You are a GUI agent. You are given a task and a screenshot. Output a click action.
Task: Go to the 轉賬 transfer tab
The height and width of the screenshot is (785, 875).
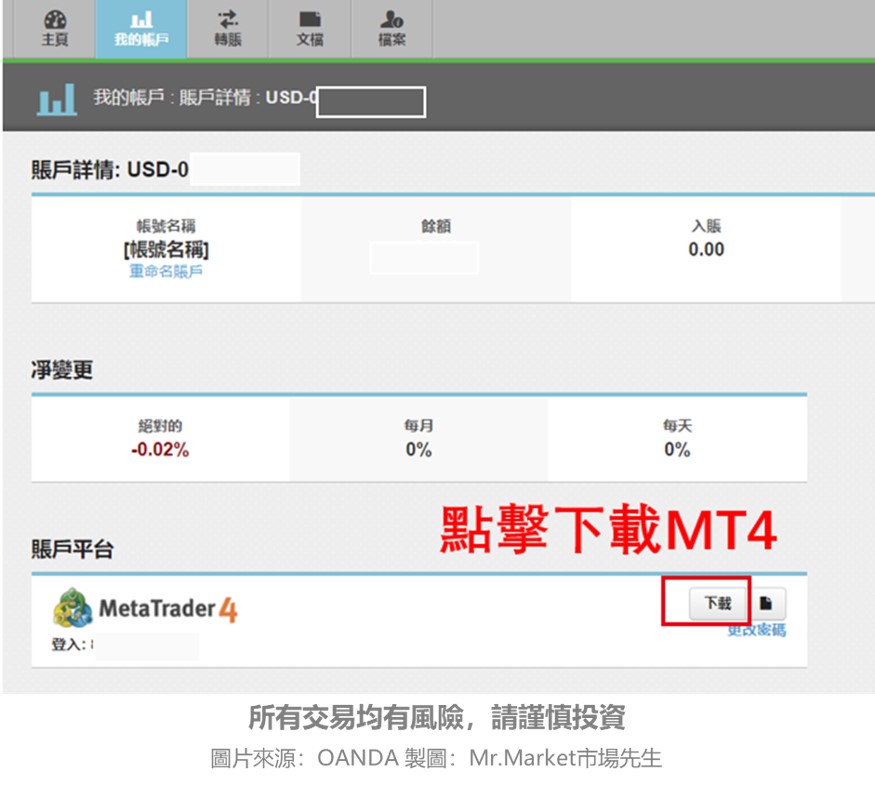[228, 29]
